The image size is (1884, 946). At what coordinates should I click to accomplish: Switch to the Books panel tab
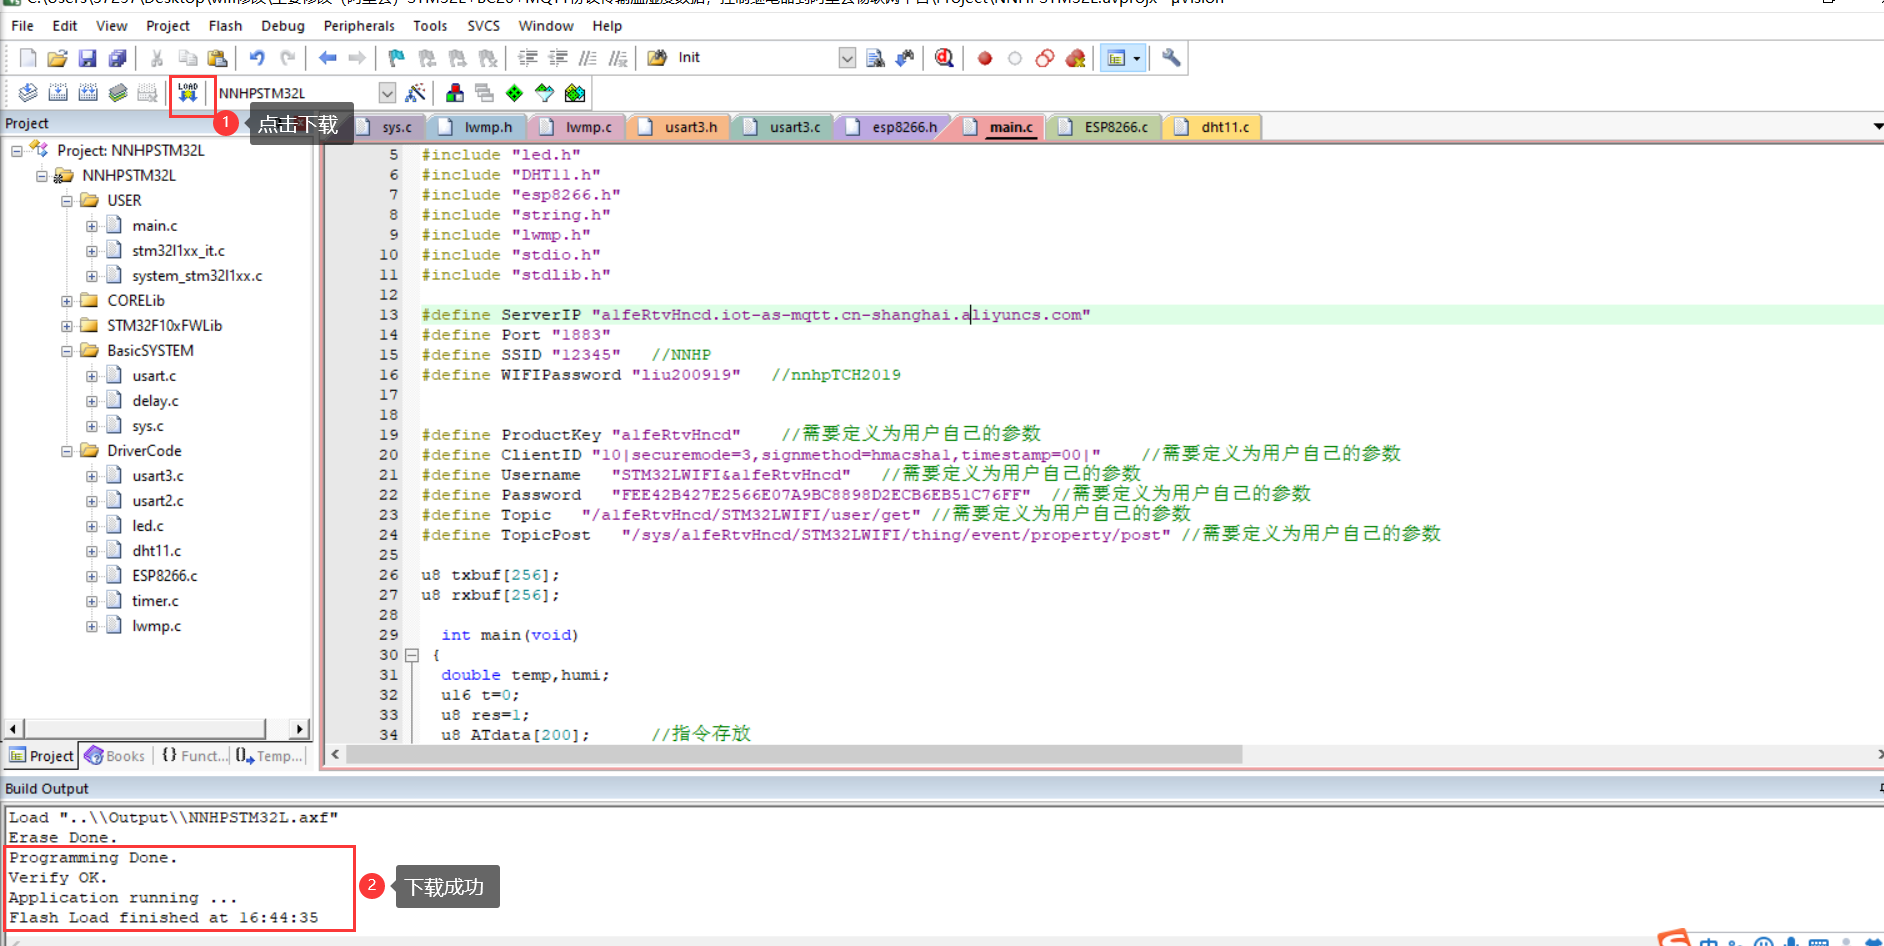click(116, 756)
